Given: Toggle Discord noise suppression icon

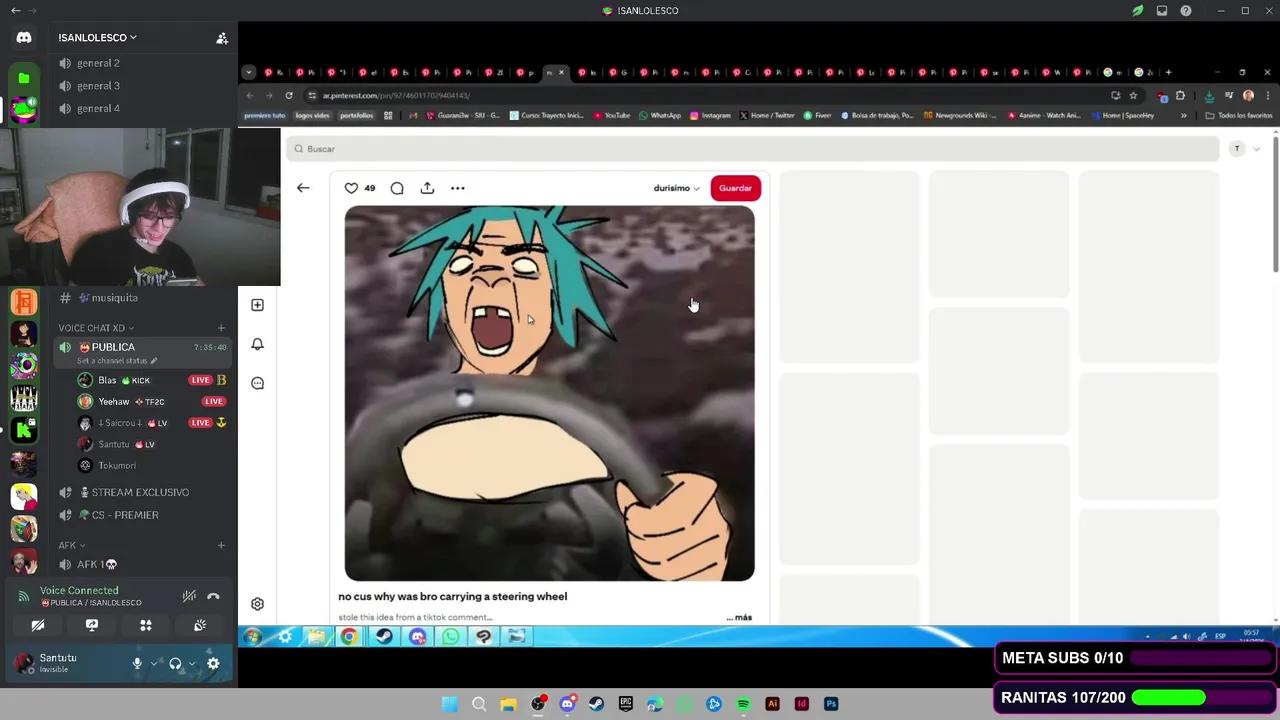Looking at the screenshot, I should (x=189, y=596).
